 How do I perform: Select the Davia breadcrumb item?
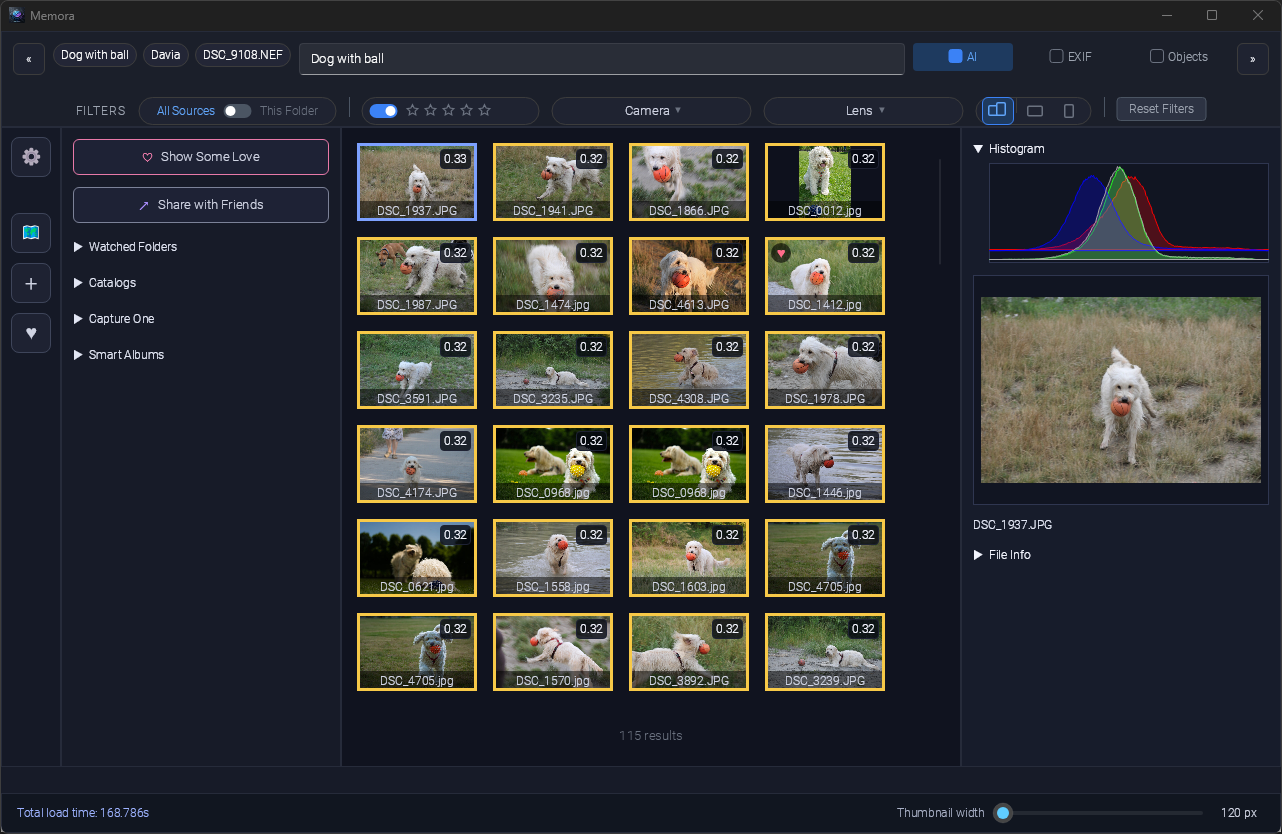pyautogui.click(x=165, y=55)
